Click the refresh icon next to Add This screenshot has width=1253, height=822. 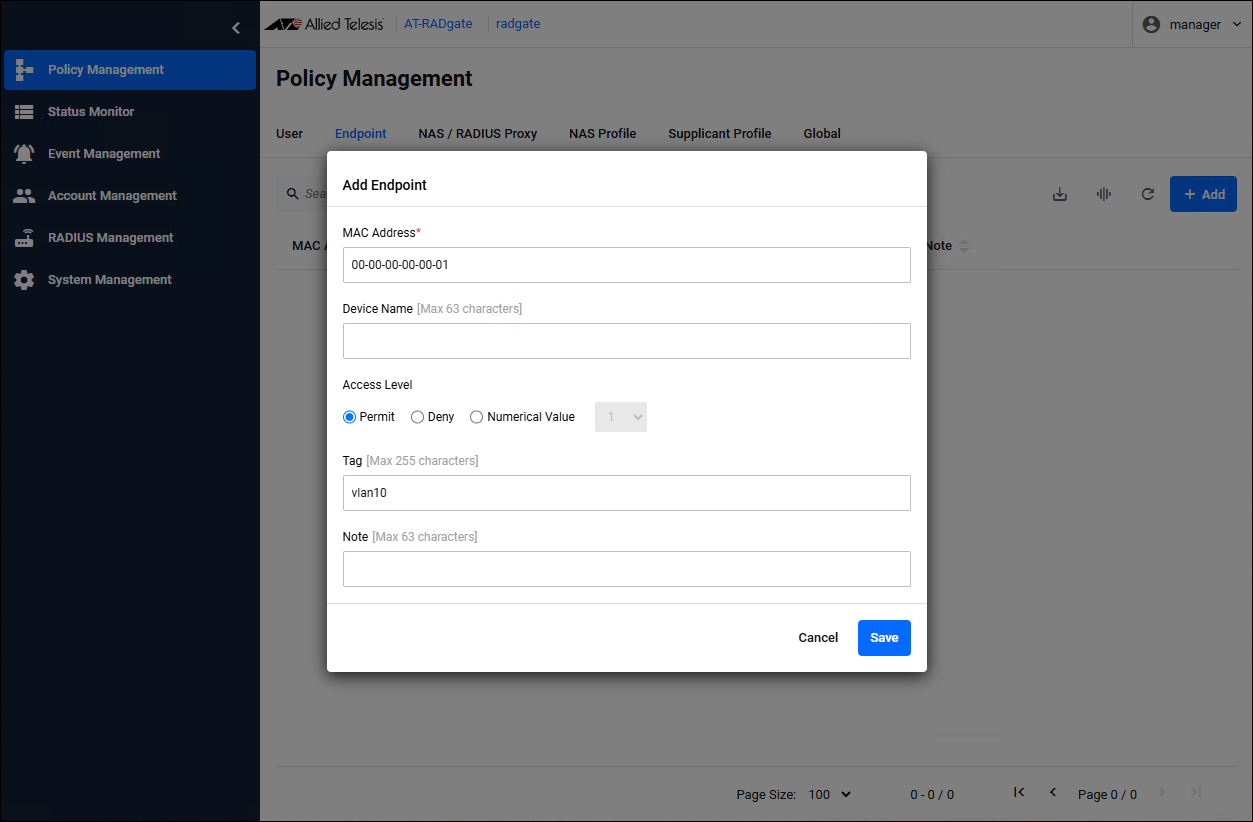pyautogui.click(x=1148, y=194)
